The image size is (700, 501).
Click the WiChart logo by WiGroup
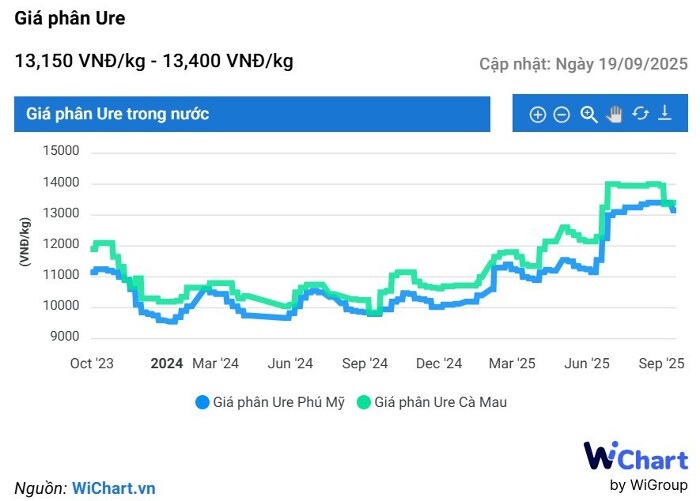(x=635, y=466)
